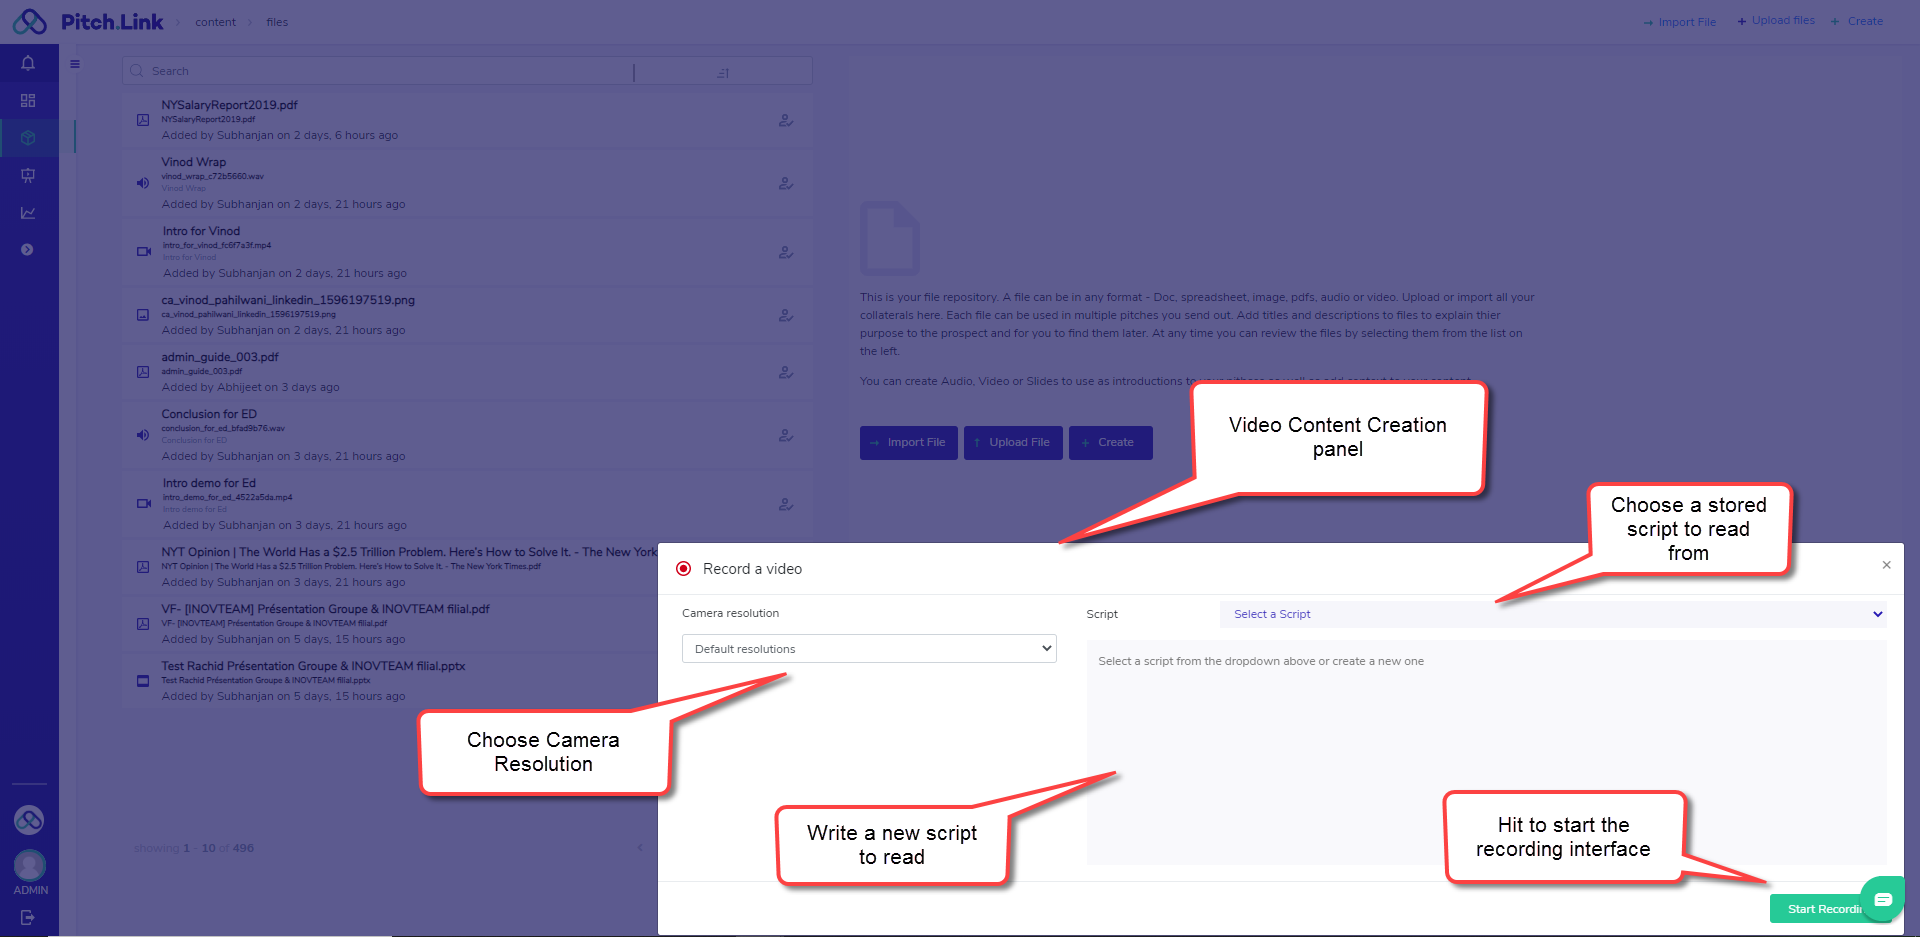Open the analytics chart icon in sidebar
This screenshot has height=937, width=1920.
pyautogui.click(x=28, y=213)
